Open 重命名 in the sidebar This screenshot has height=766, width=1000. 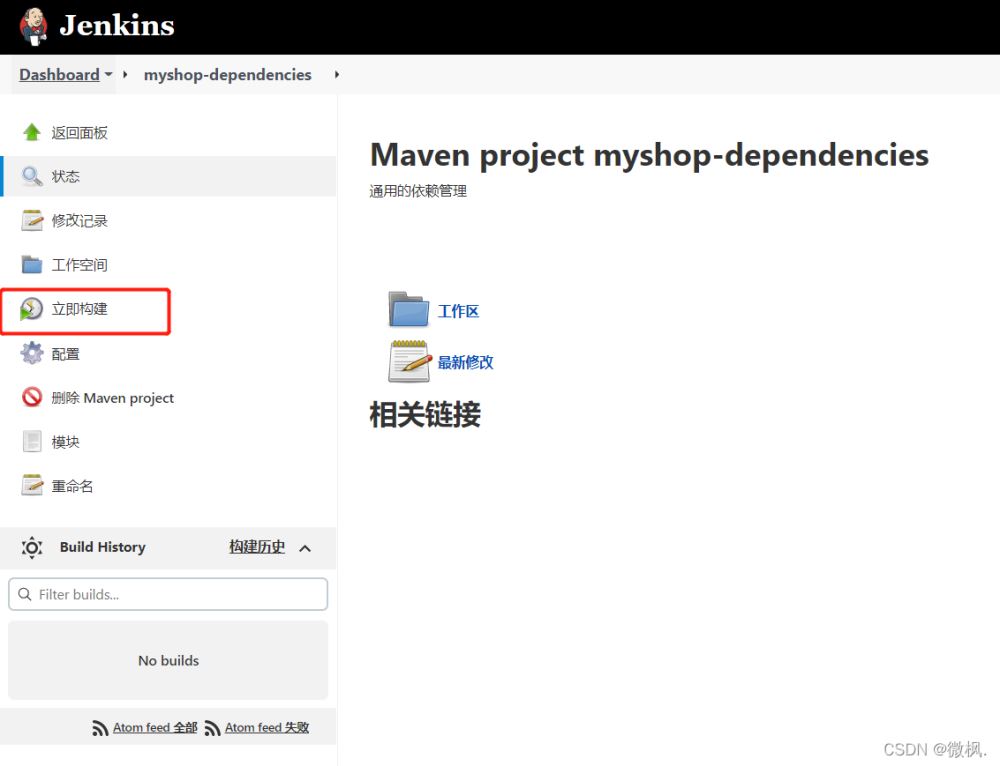click(72, 486)
